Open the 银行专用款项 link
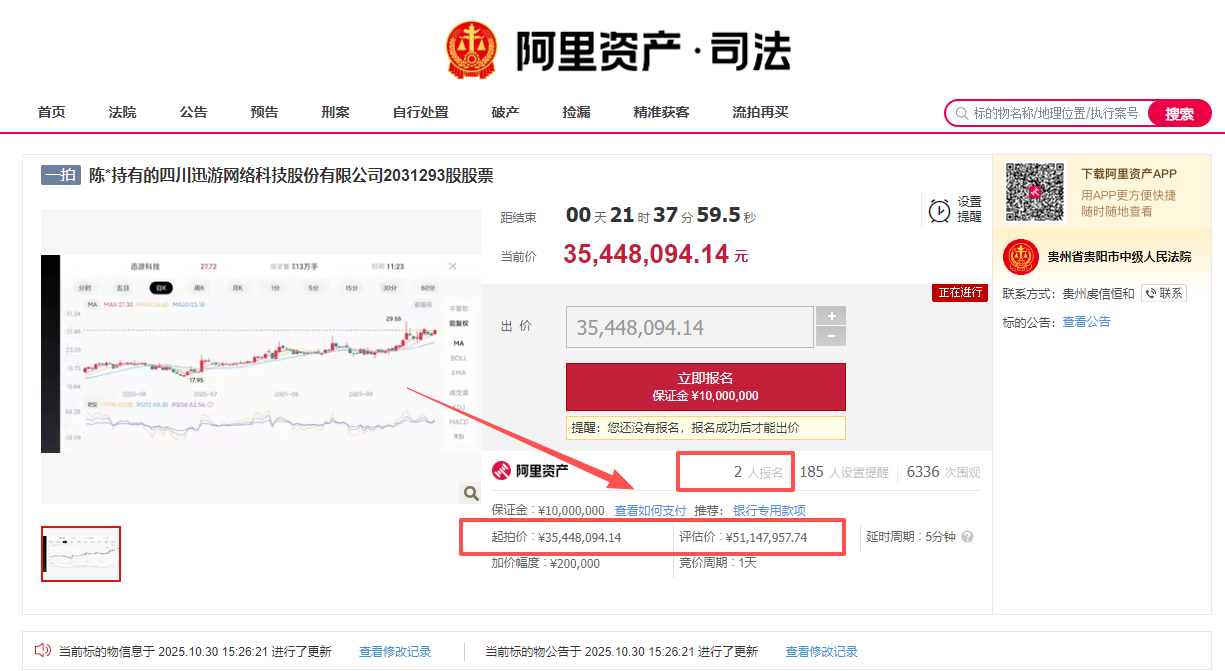The height and width of the screenshot is (671, 1225). tap(770, 510)
